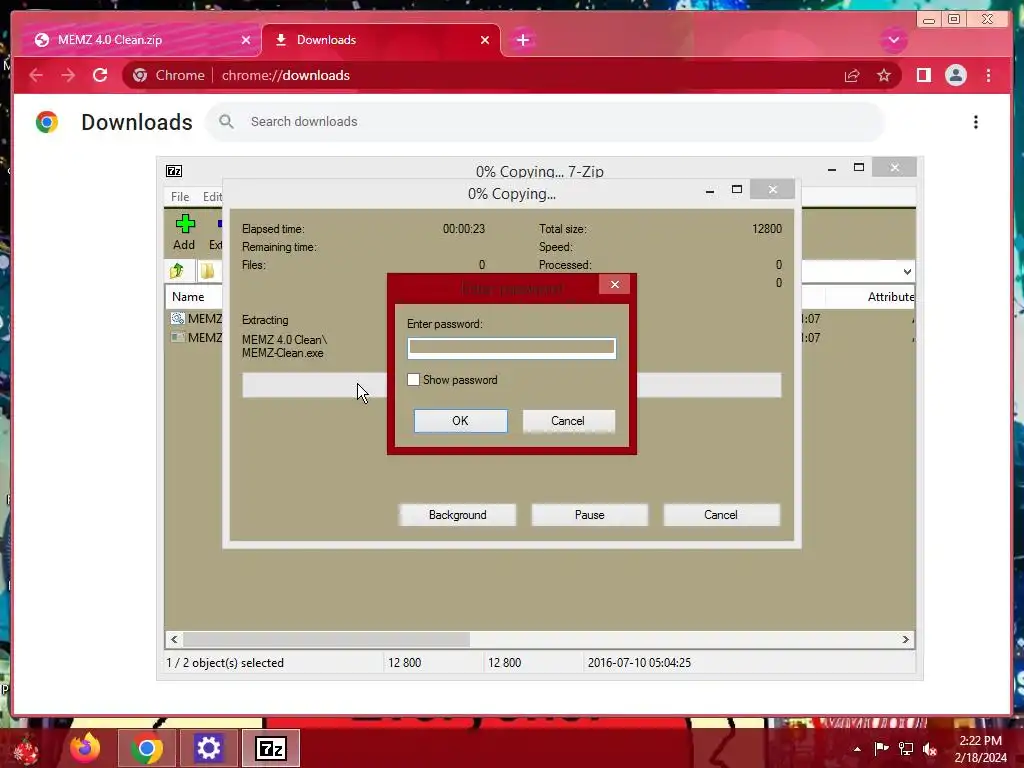Toggle Chrome side panel icon

[x=923, y=76]
